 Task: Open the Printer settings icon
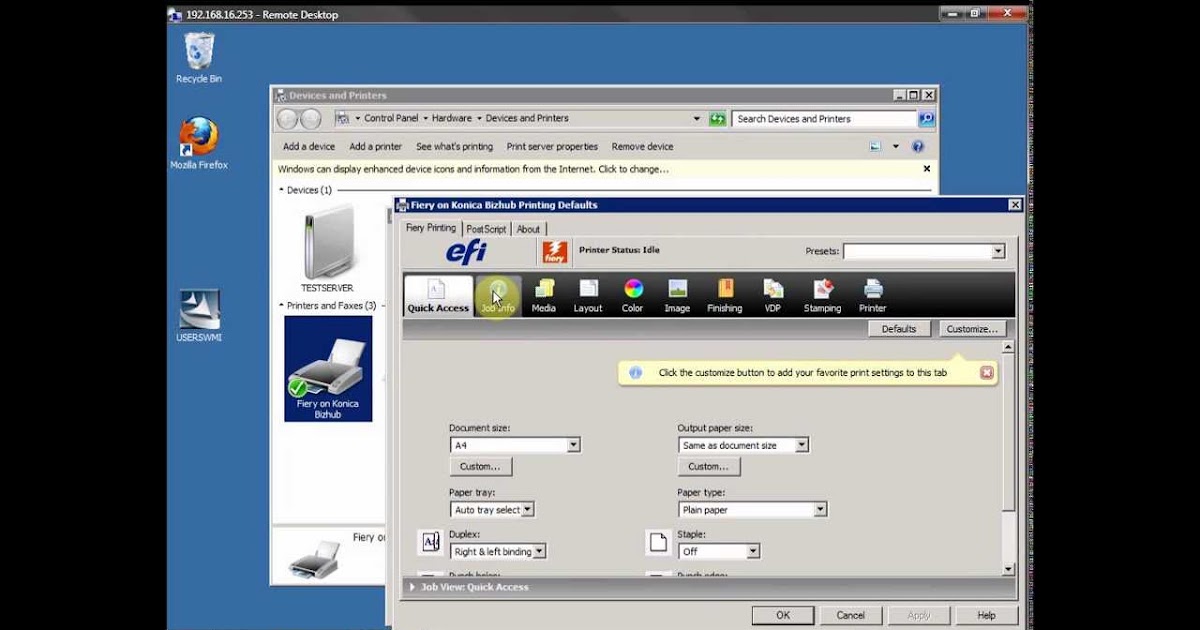pos(873,296)
